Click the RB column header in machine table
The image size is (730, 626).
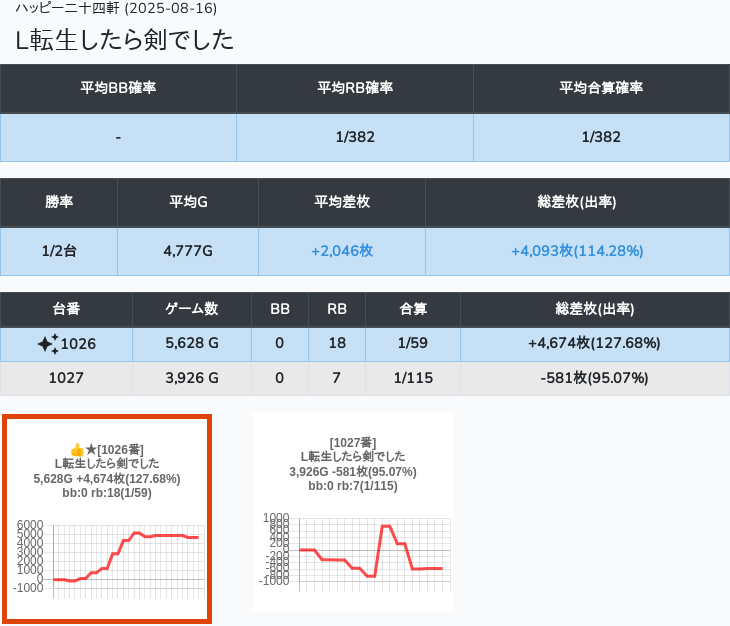[337, 309]
